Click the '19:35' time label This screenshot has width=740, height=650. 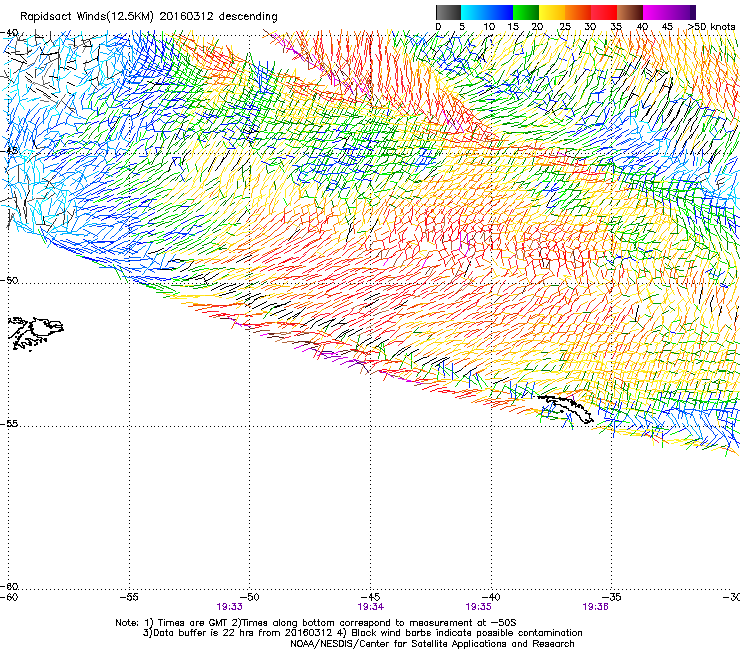pyautogui.click(x=479, y=607)
